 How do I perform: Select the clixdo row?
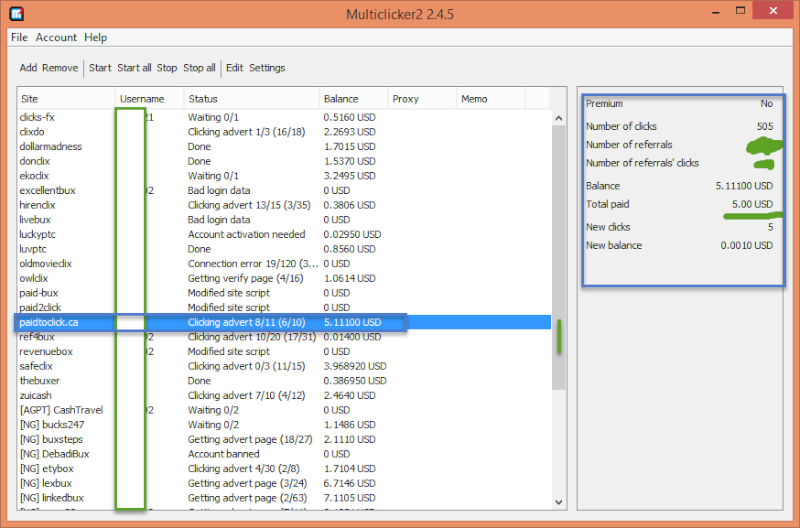pos(284,132)
